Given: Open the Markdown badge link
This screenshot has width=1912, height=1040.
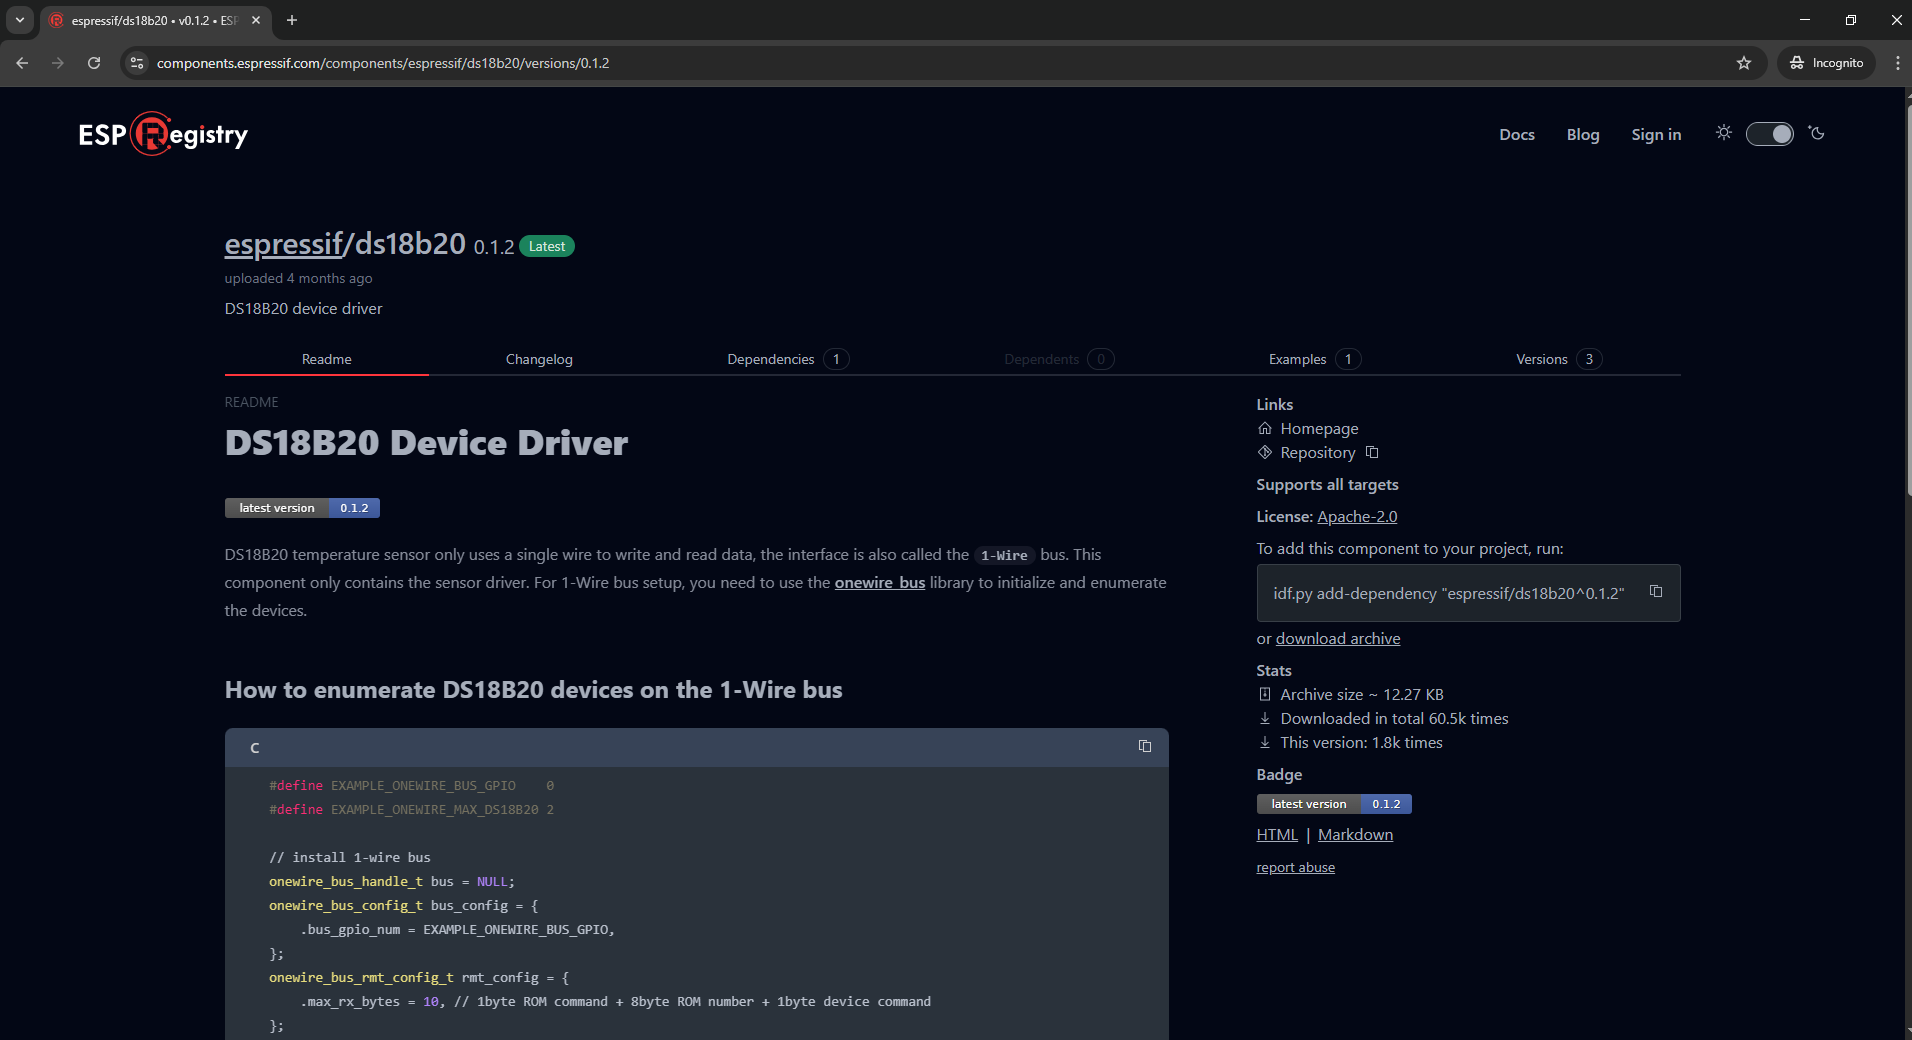Looking at the screenshot, I should [1355, 834].
